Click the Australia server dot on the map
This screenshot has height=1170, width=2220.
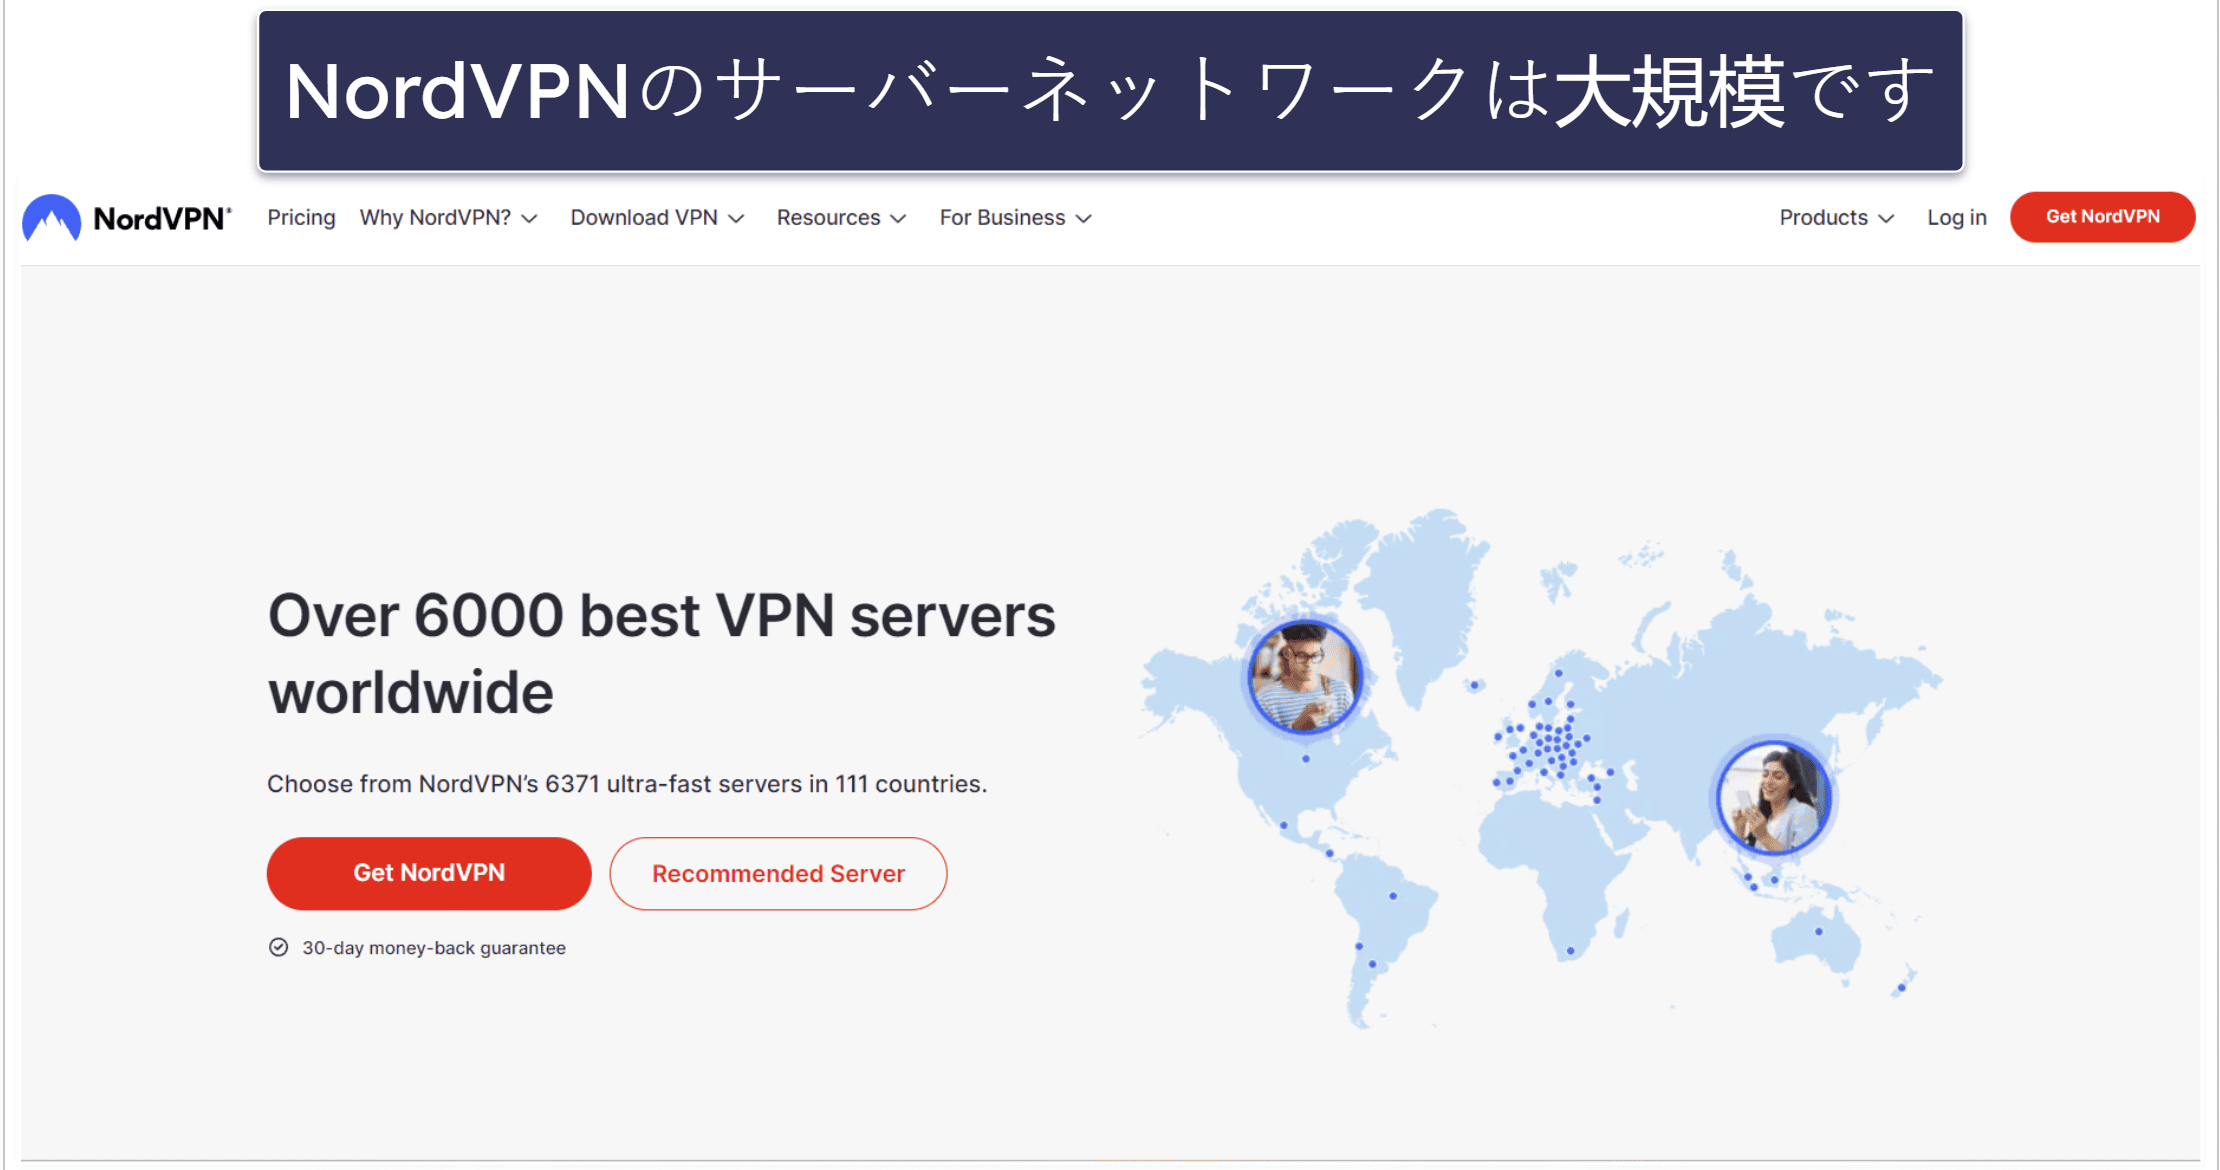(1818, 932)
